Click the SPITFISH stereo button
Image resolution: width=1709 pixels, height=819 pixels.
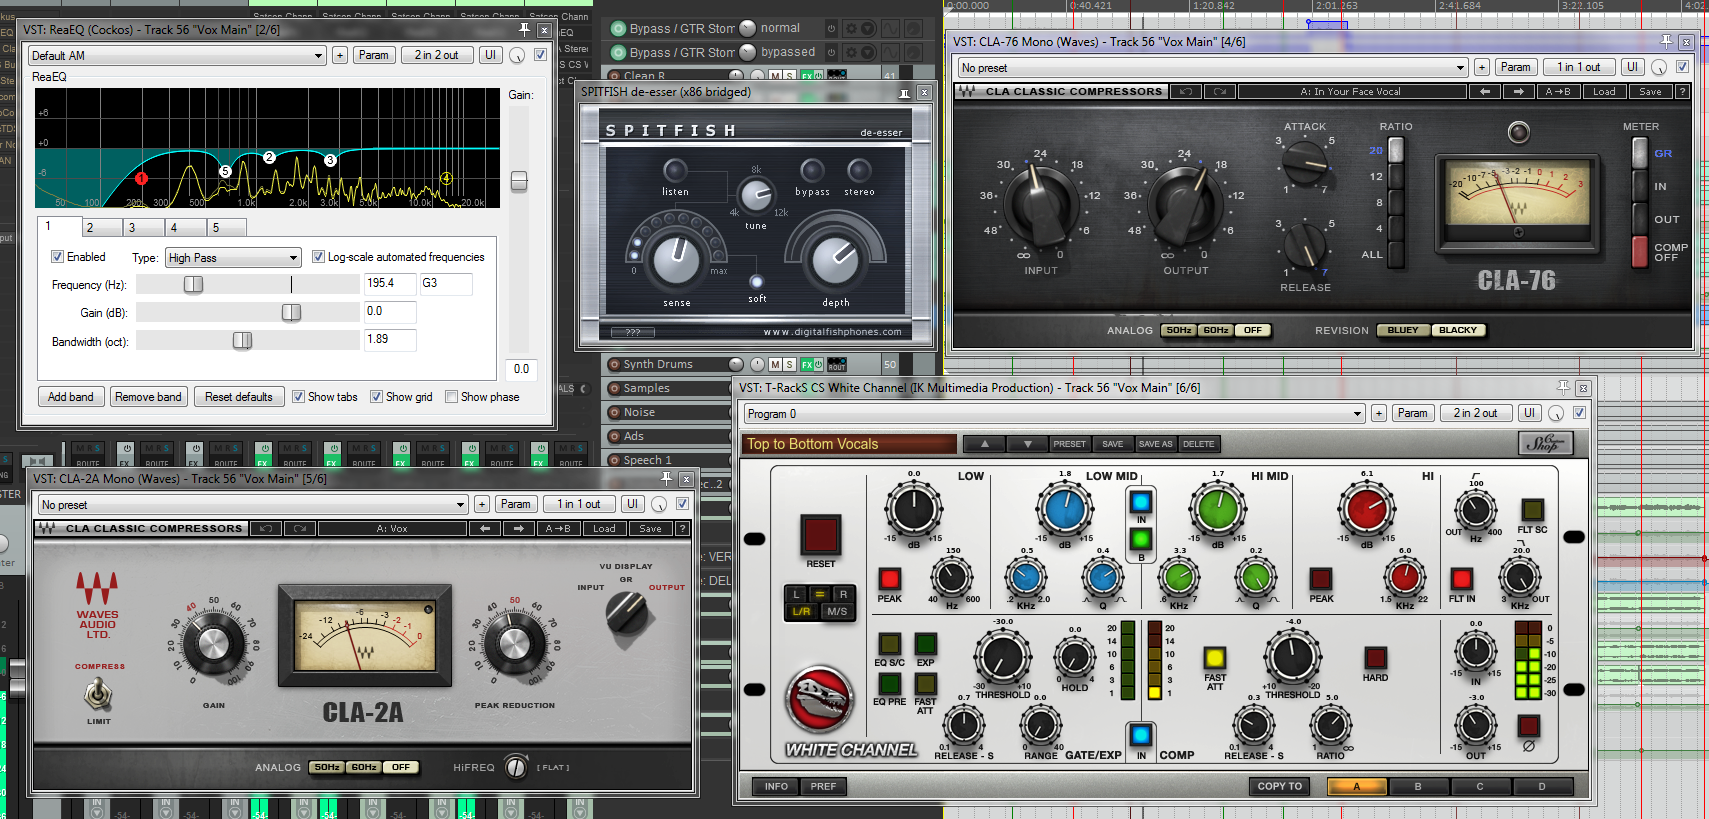tap(859, 170)
